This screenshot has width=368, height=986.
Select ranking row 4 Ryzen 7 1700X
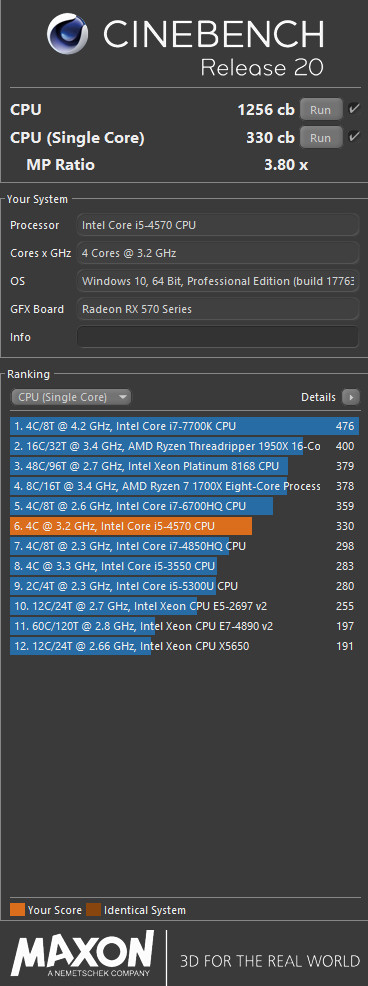pyautogui.click(x=184, y=486)
